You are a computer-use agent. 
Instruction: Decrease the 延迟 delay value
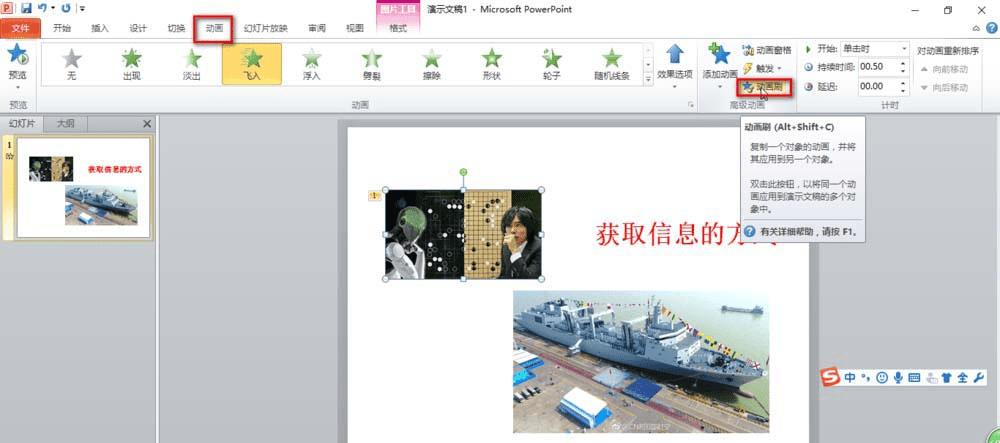903,90
